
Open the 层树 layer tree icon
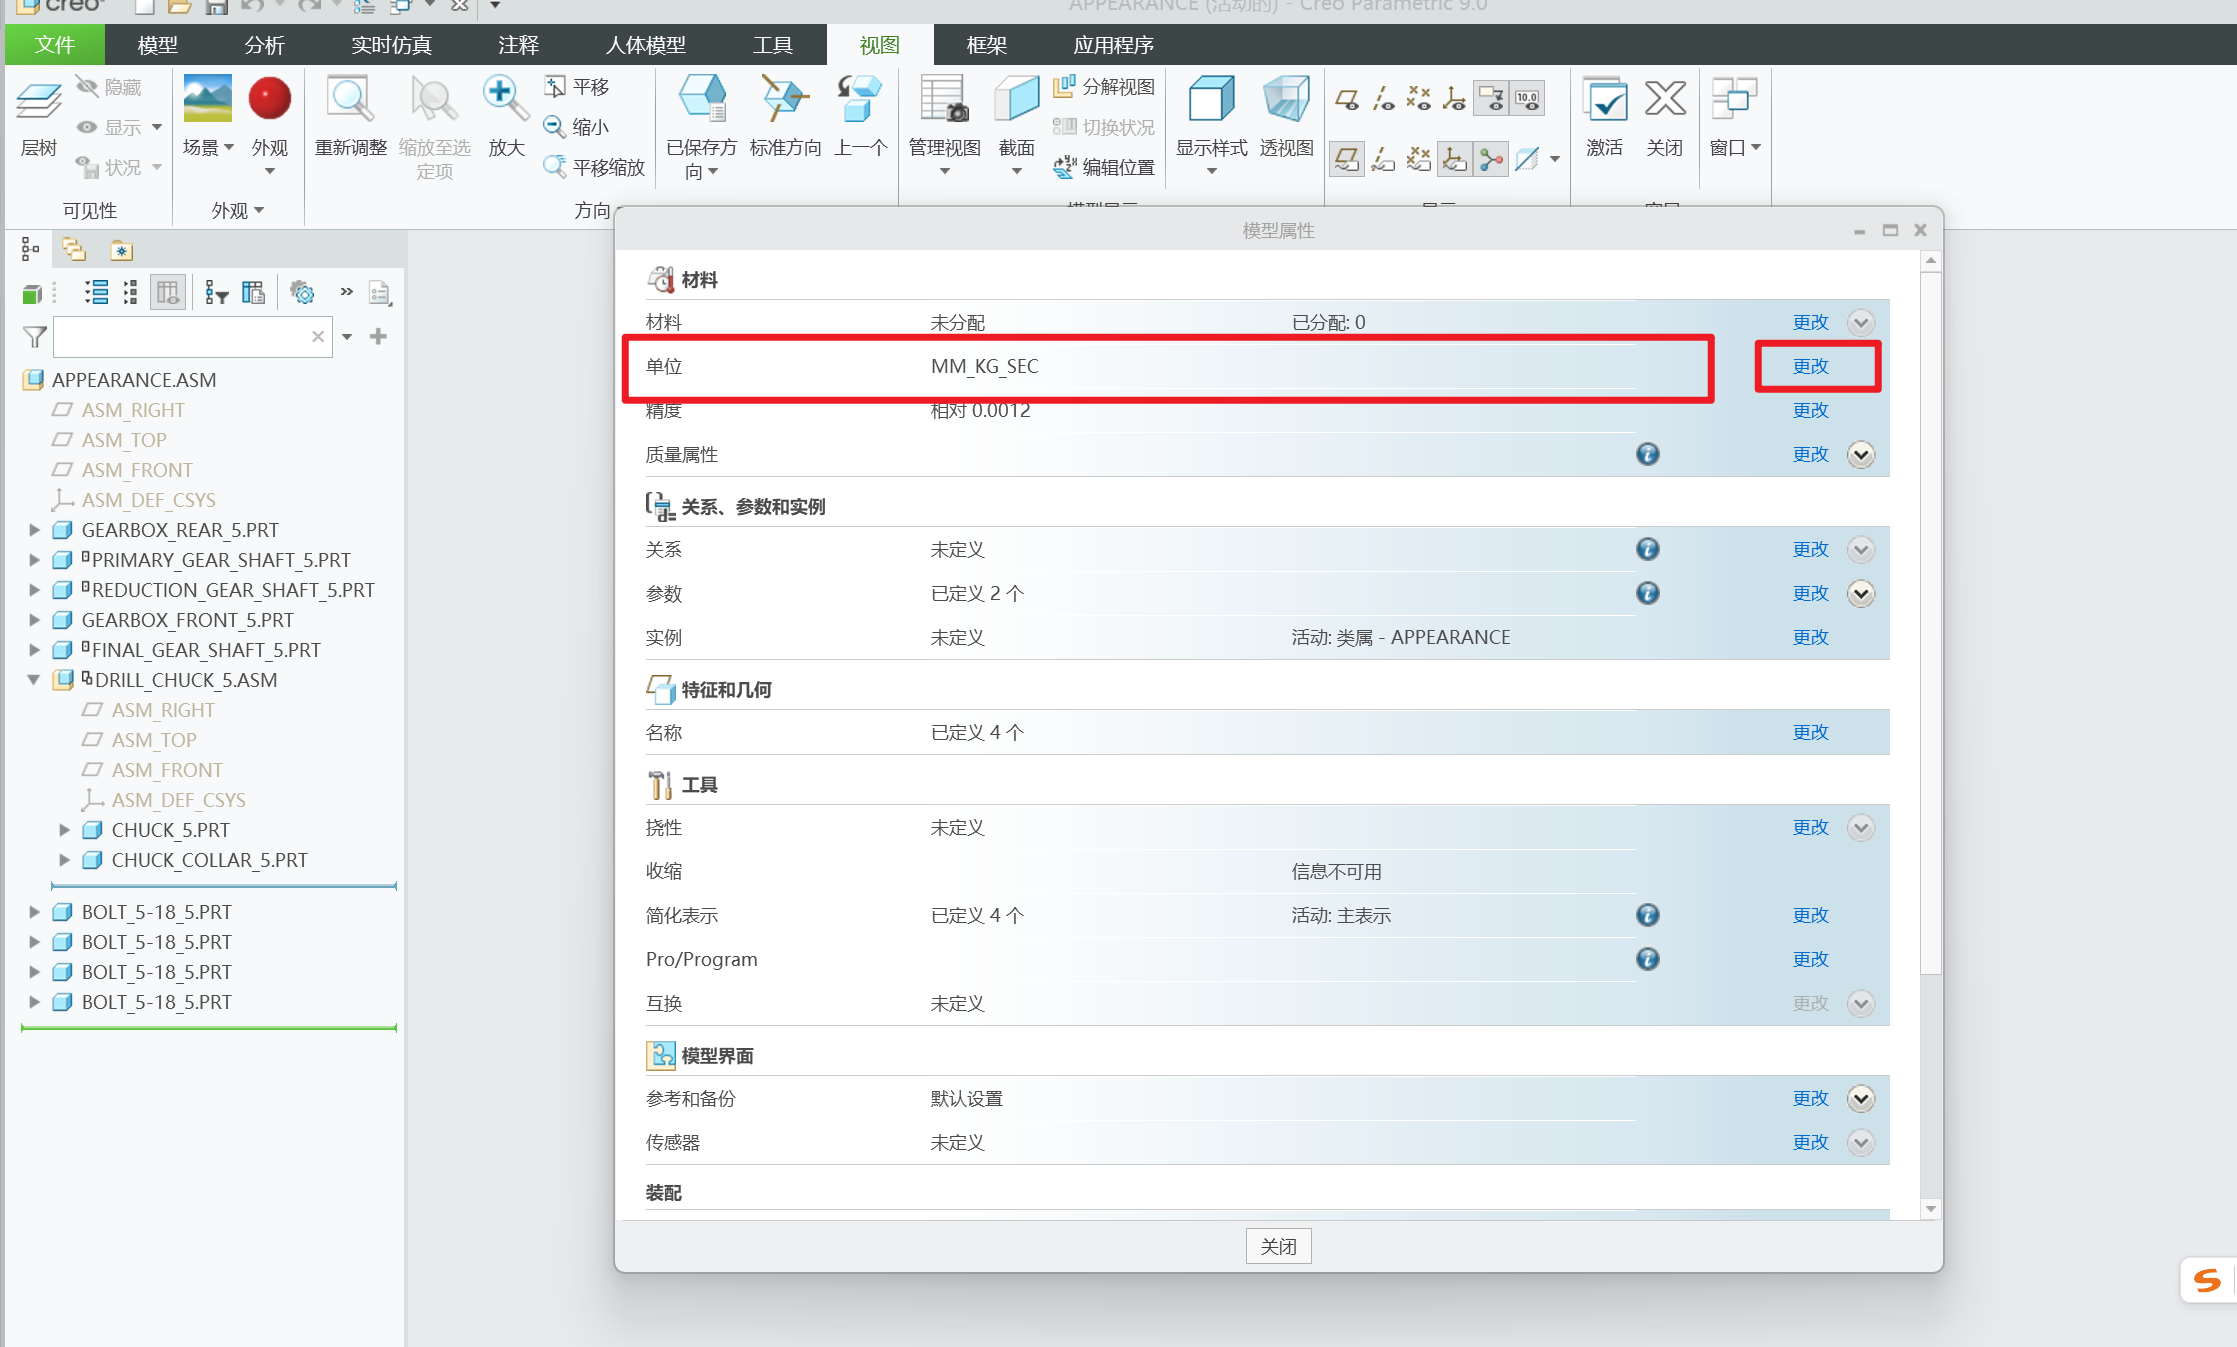pos(39,100)
